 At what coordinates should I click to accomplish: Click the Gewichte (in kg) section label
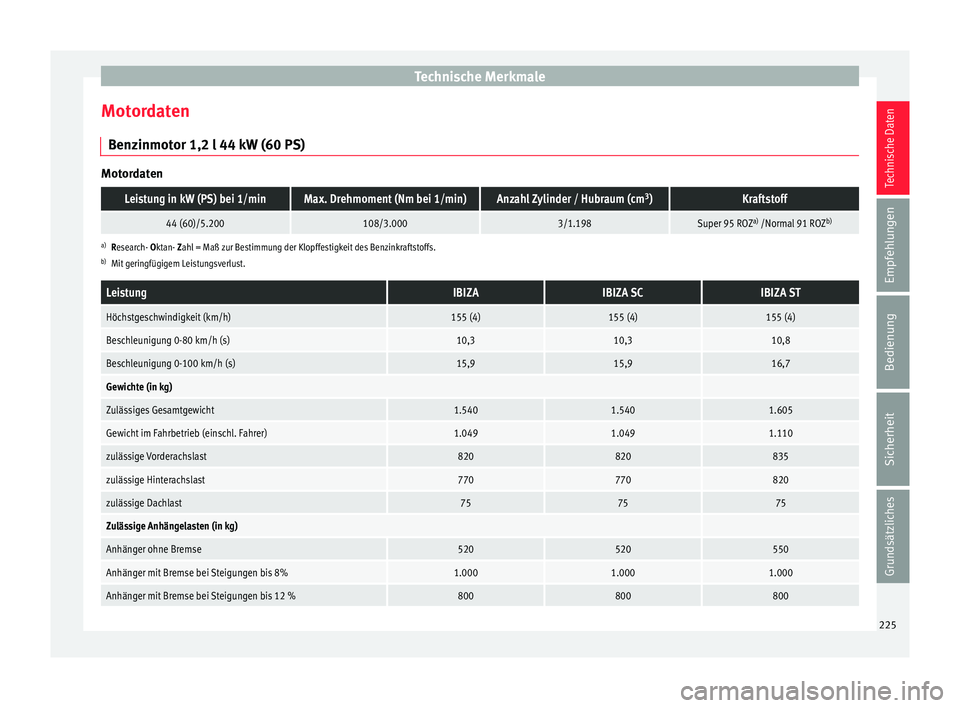click(x=139, y=387)
